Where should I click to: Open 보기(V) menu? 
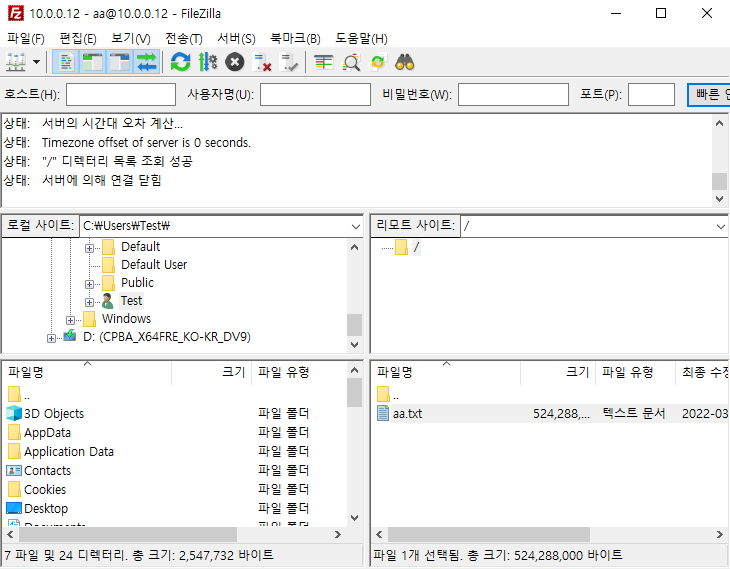[x=131, y=38]
